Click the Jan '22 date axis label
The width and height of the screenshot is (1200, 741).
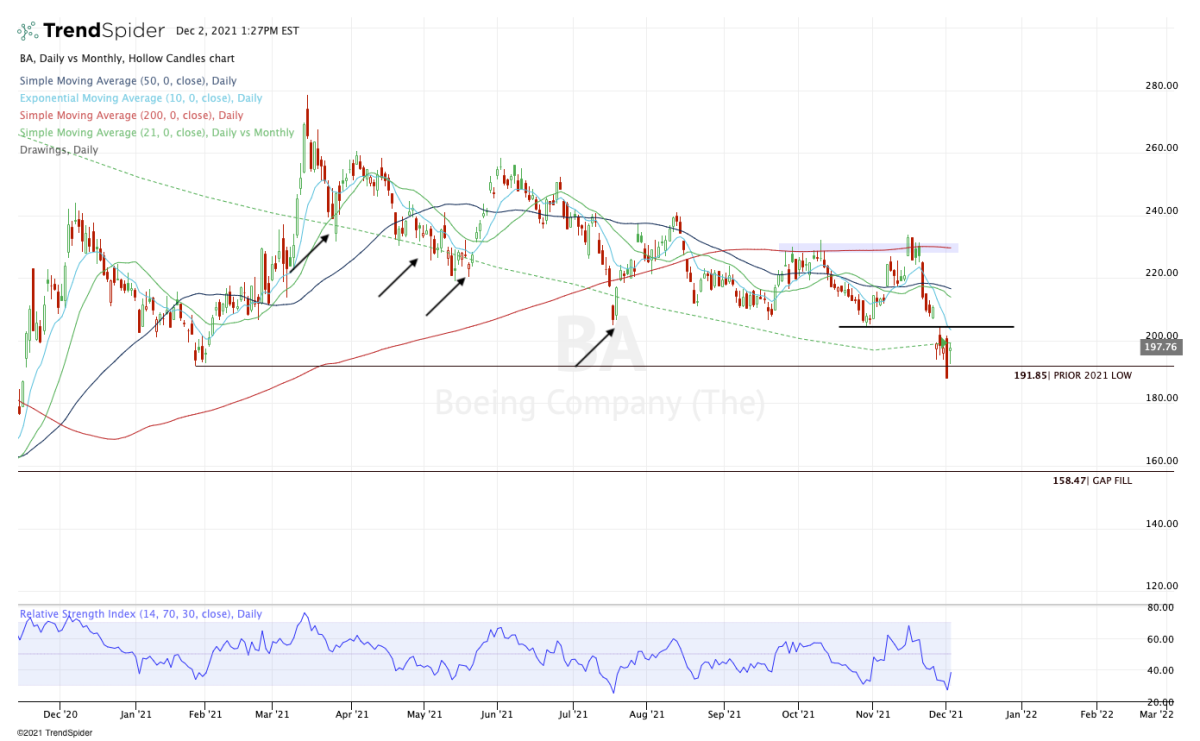1022,715
